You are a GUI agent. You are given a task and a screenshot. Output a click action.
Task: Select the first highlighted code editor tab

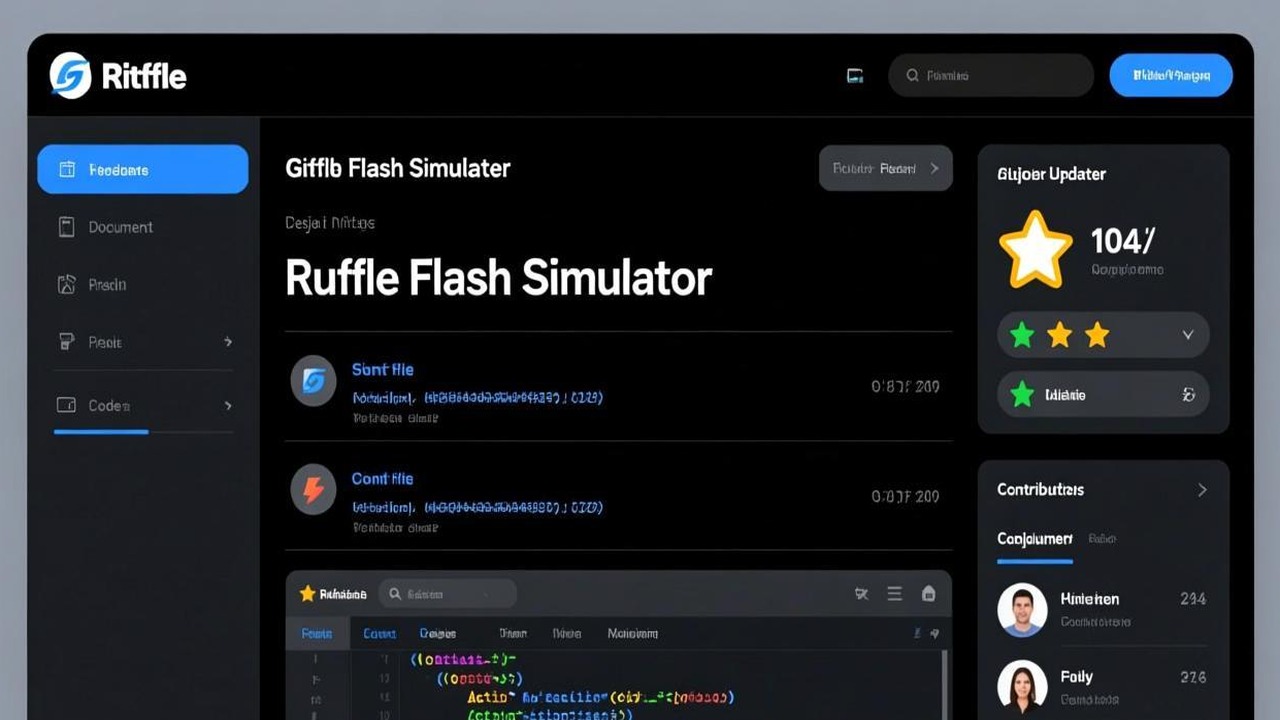[x=318, y=633]
